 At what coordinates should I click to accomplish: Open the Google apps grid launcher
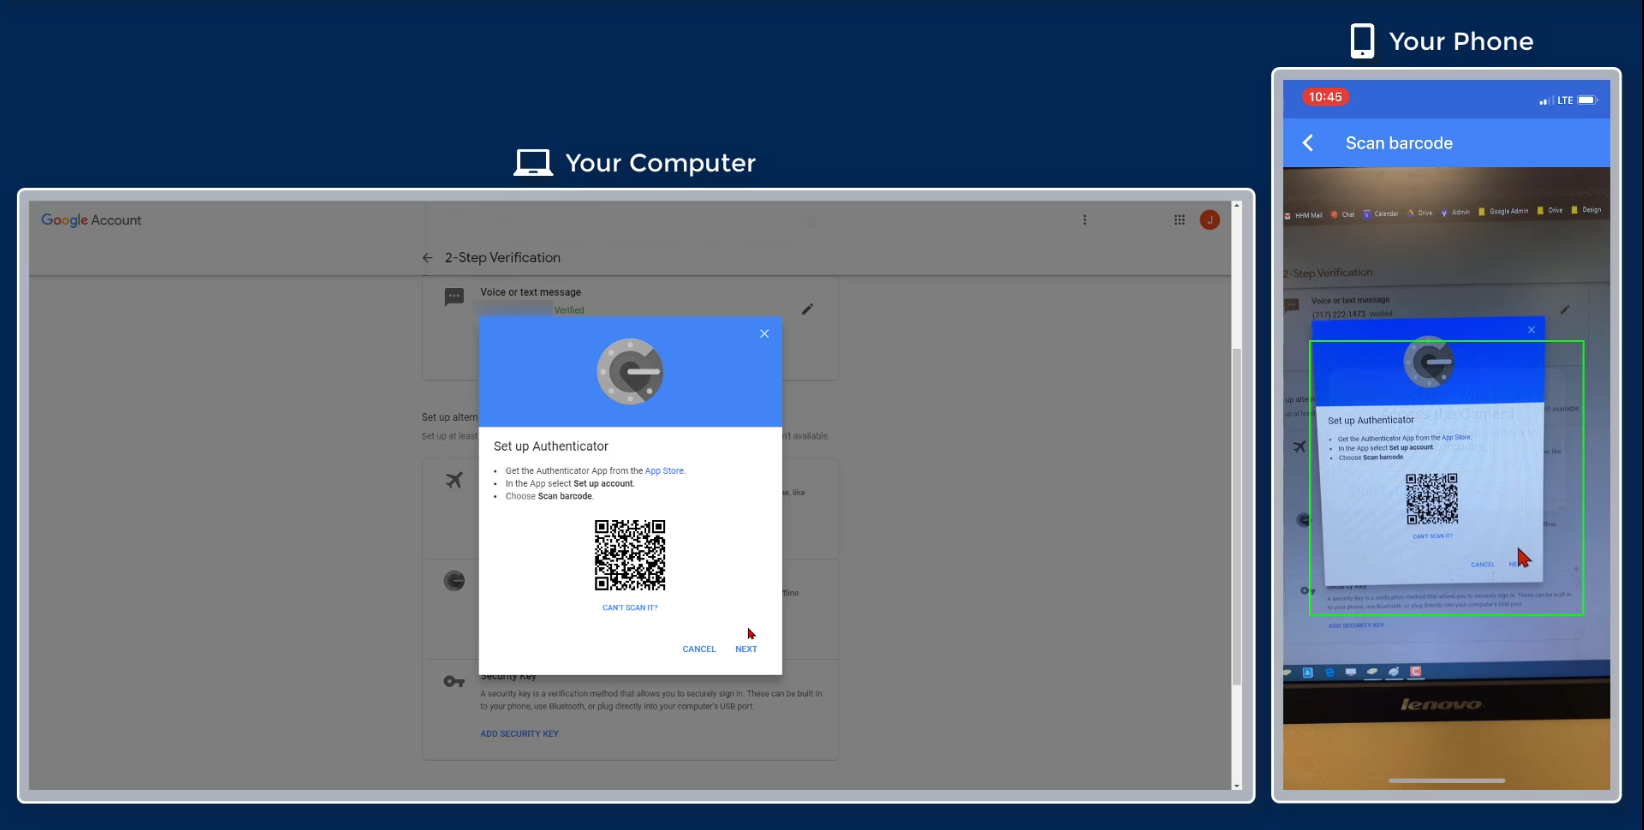pyautogui.click(x=1179, y=220)
